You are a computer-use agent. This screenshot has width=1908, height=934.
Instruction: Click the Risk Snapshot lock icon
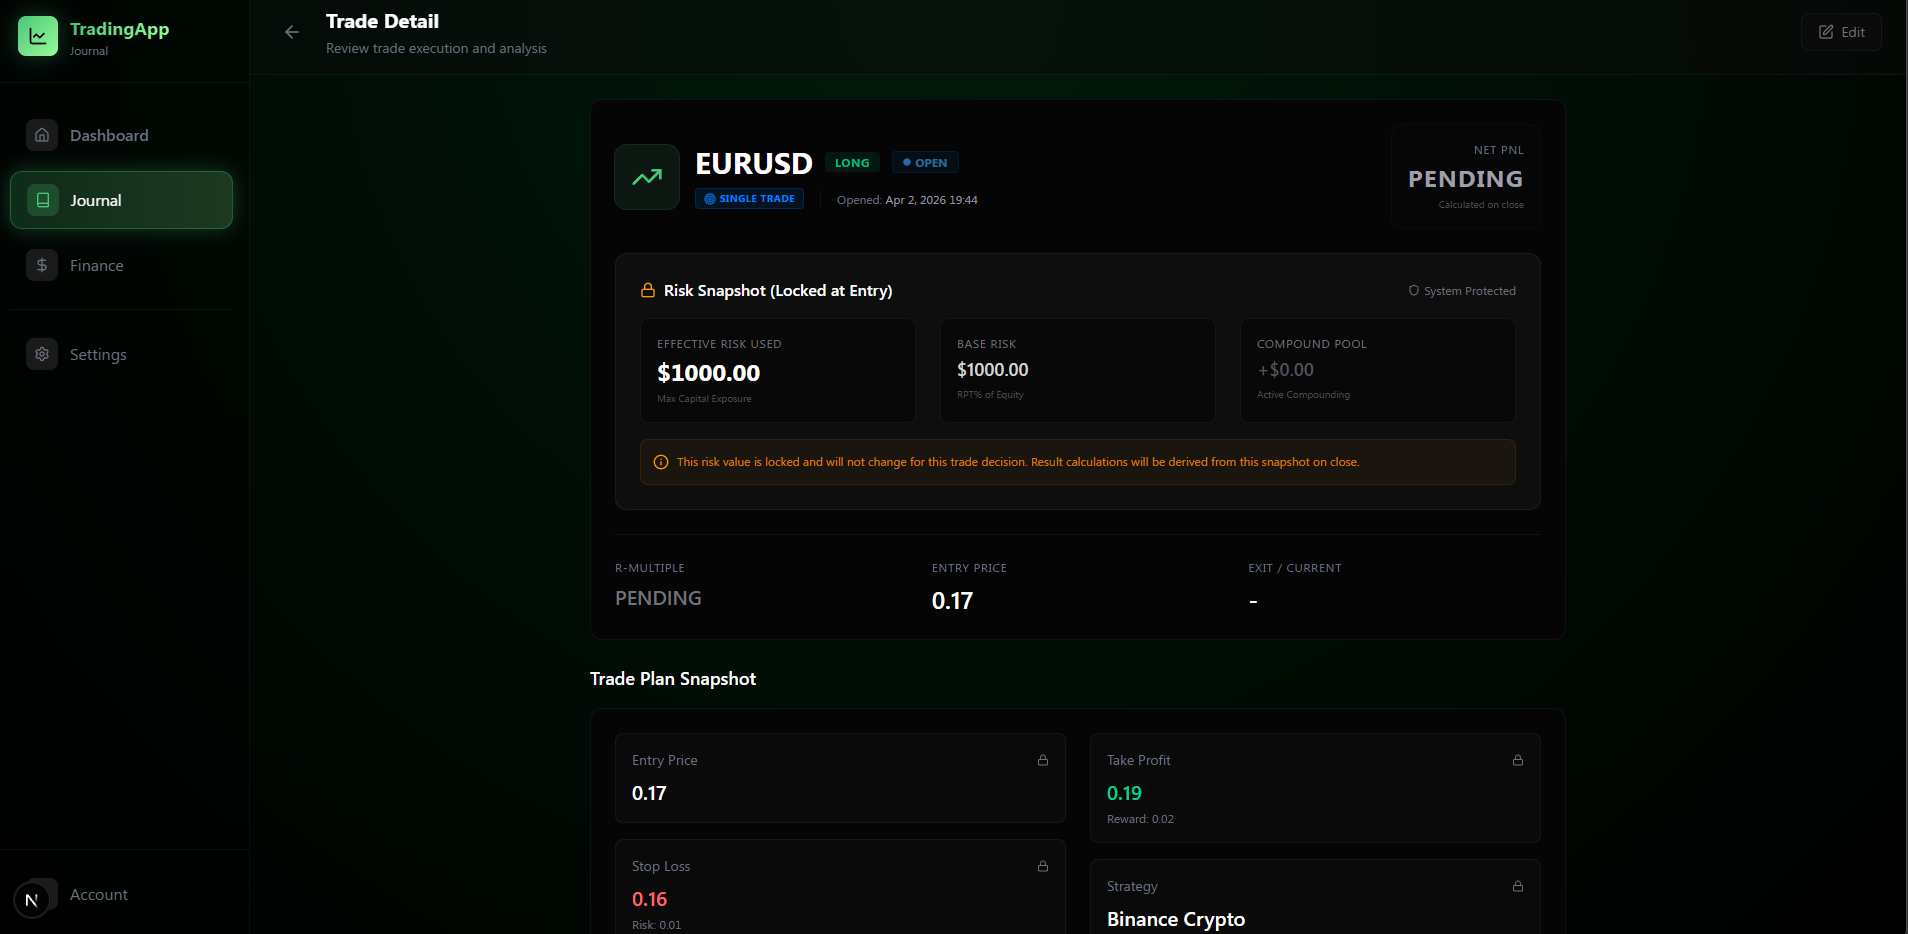pyautogui.click(x=647, y=290)
